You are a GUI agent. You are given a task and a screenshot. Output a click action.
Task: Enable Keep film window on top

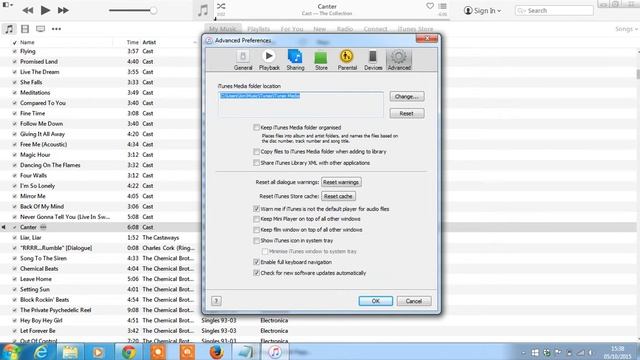coord(256,230)
